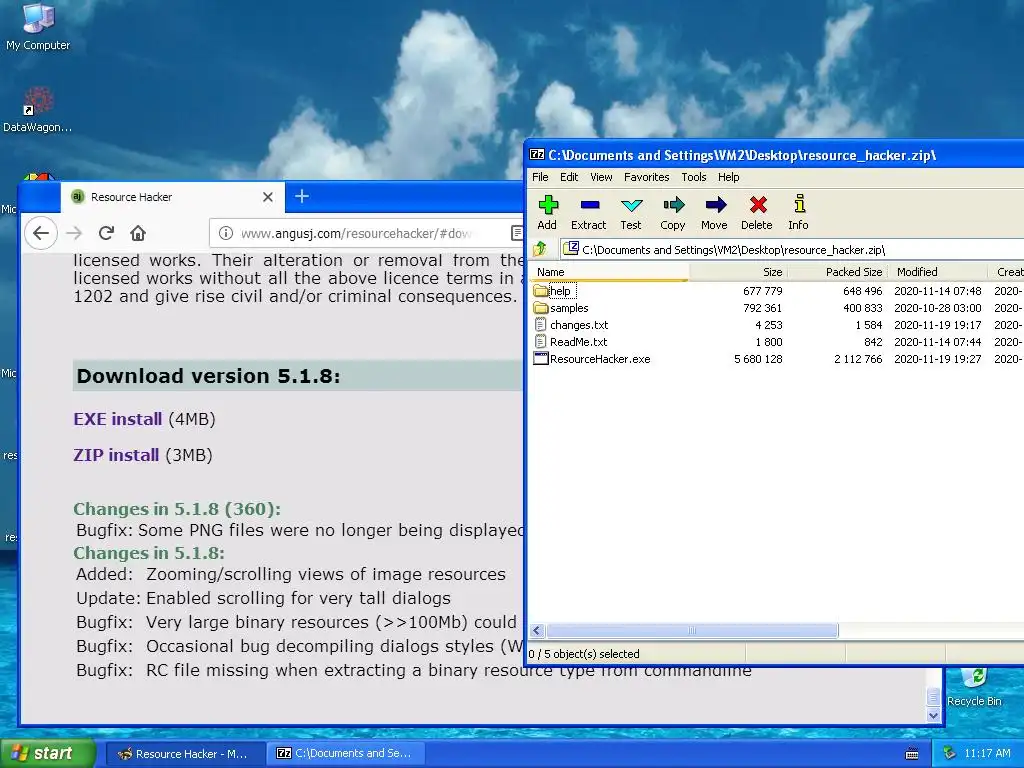Click the taskbar keyboard icon

(912, 754)
